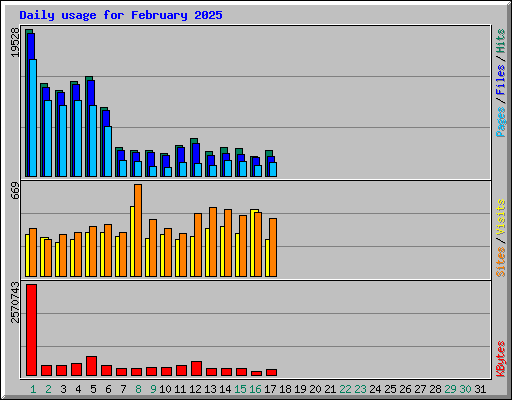Click day label 25 on the axis
This screenshot has height=400, width=512.
[x=390, y=389]
